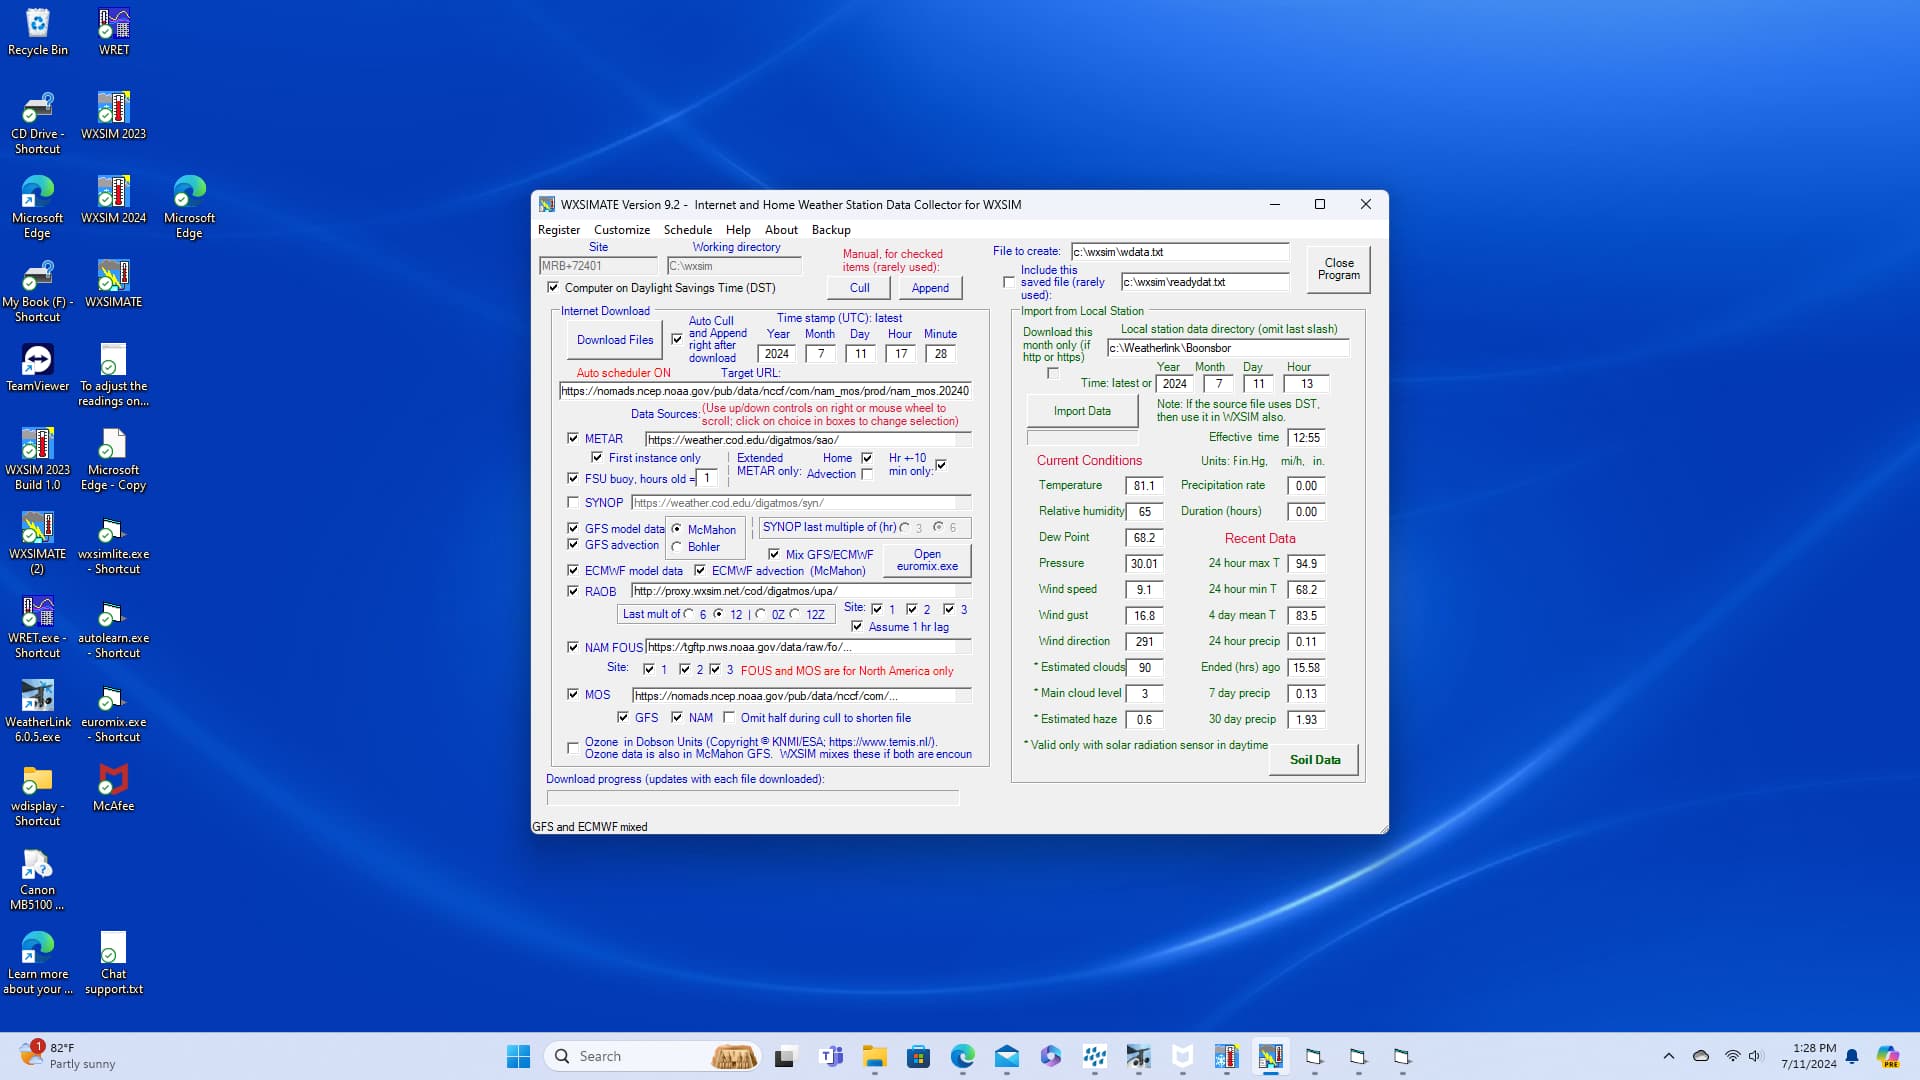This screenshot has height=1080, width=1920.
Task: Open the WXSIM 2024 desktop icon
Action: pyautogui.click(x=113, y=199)
